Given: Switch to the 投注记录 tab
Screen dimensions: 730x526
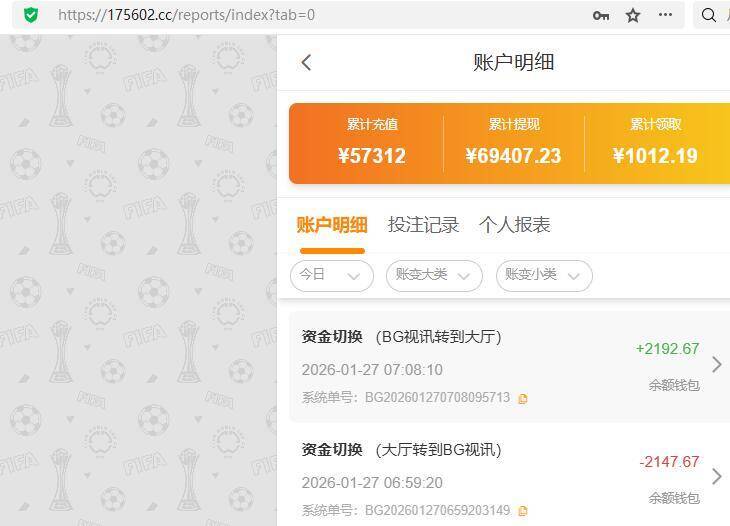Looking at the screenshot, I should coord(423,225).
